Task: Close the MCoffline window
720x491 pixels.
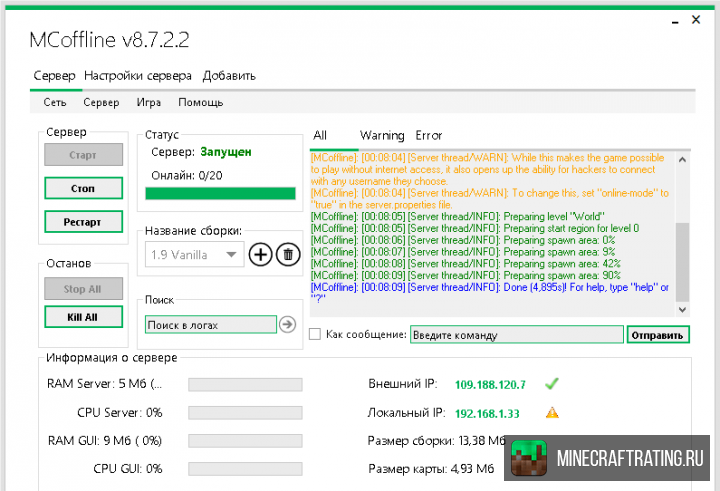Action: pos(696,20)
